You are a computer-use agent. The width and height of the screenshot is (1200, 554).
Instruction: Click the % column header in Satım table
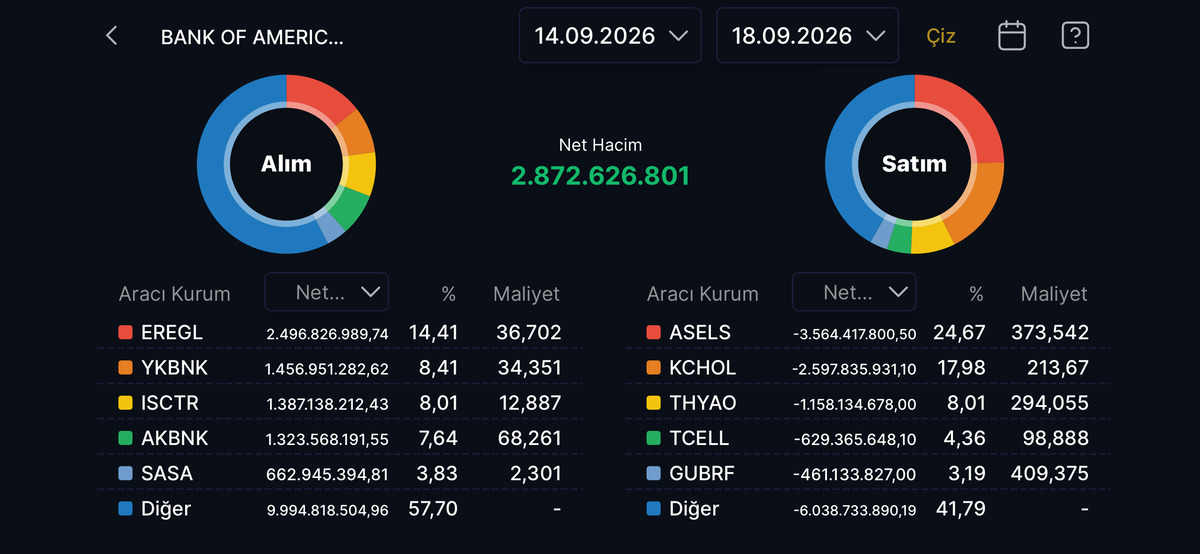[x=976, y=294]
